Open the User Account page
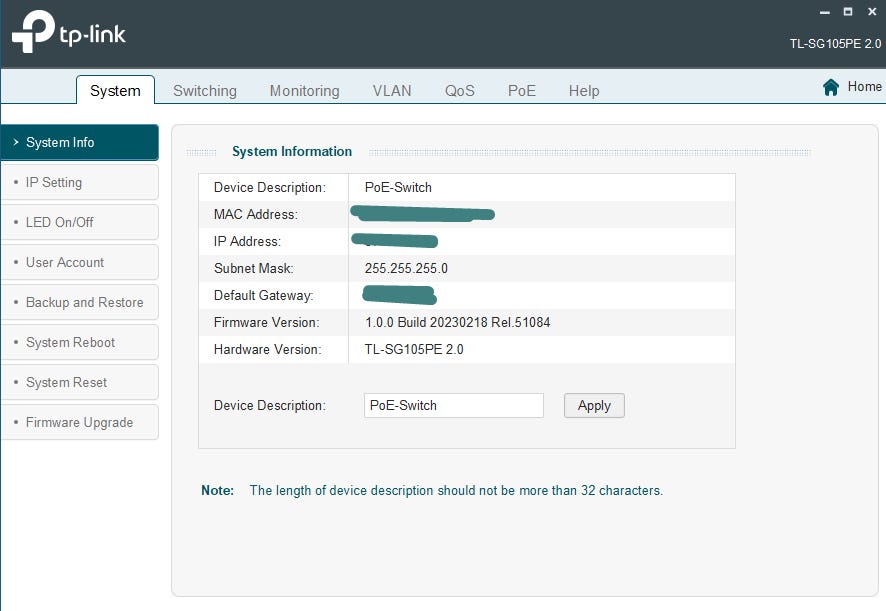Viewport: 886px width, 611px height. (79, 263)
